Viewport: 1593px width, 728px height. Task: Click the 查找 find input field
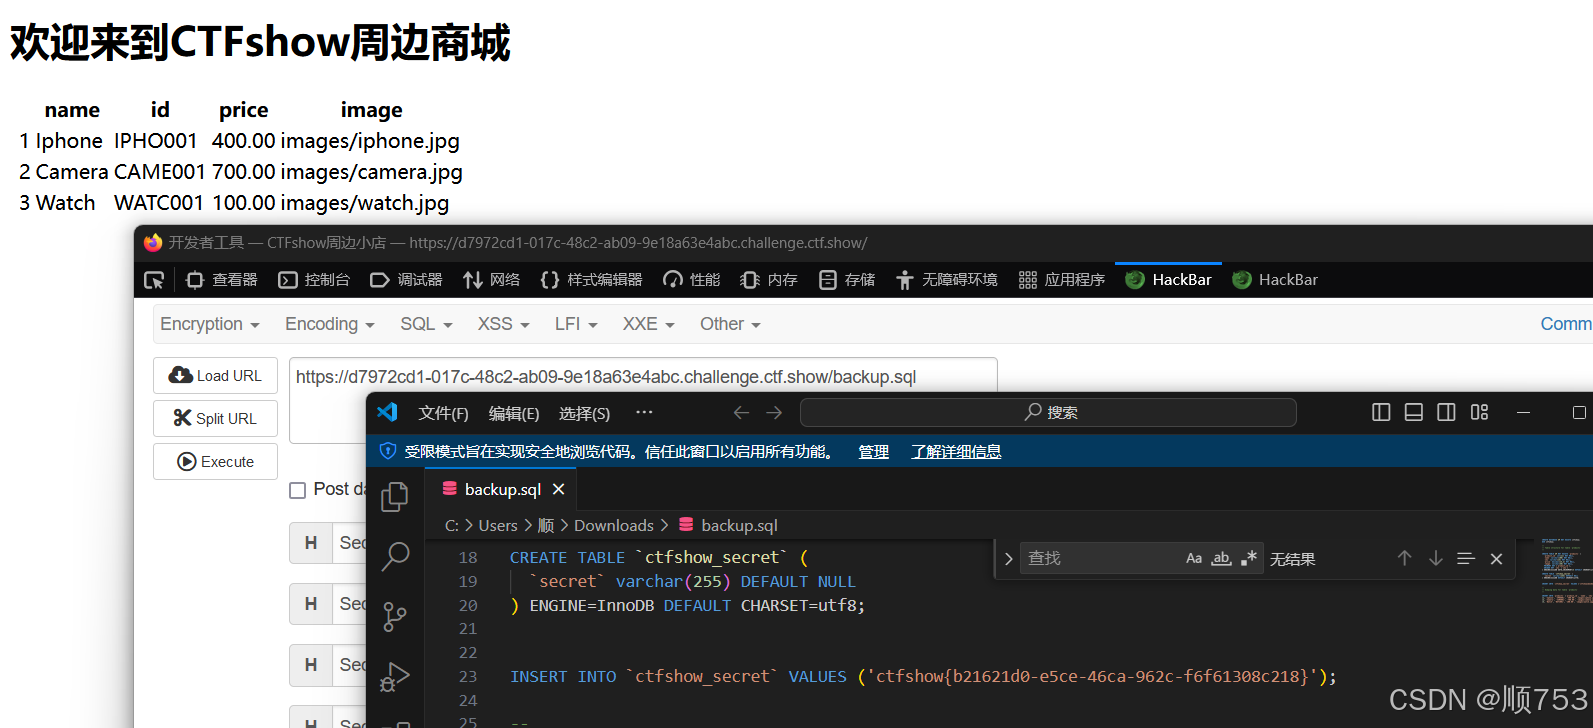tap(1100, 558)
